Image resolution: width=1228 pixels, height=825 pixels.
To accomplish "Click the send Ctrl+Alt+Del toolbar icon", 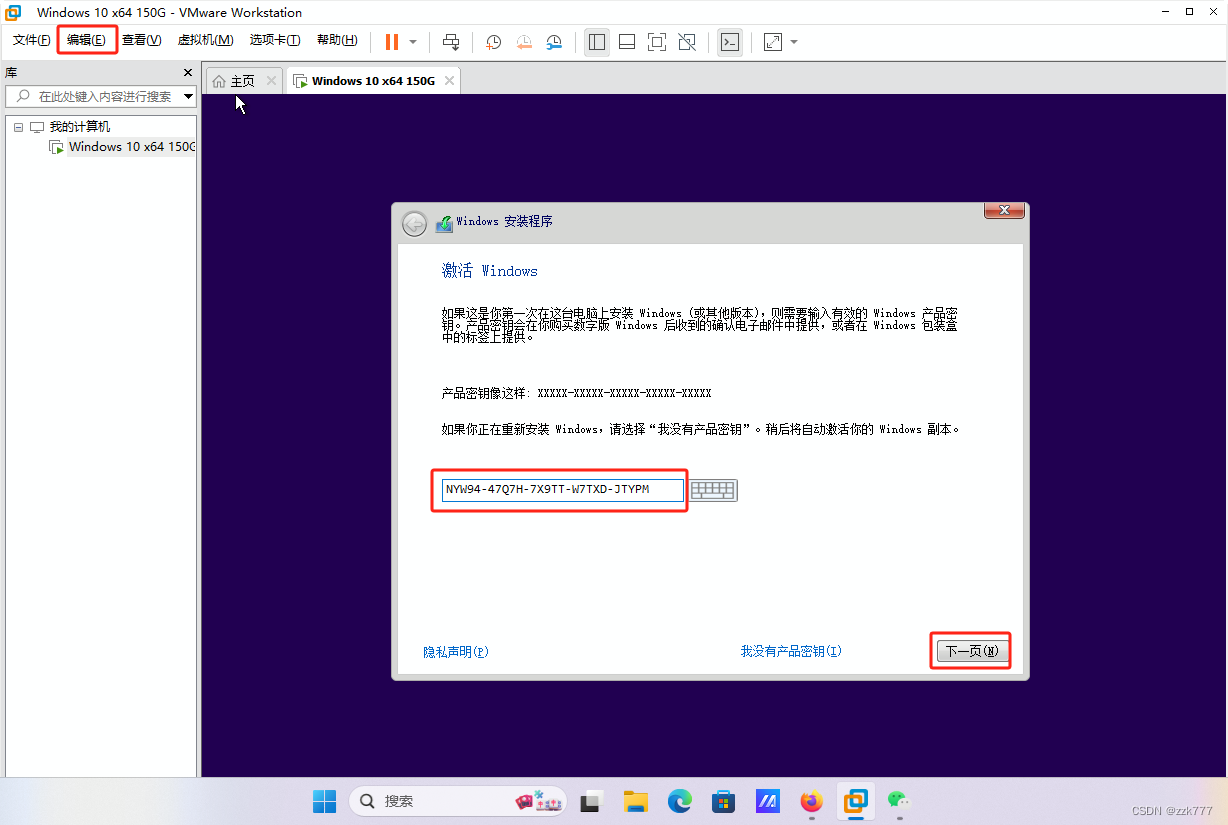I will click(x=451, y=42).
